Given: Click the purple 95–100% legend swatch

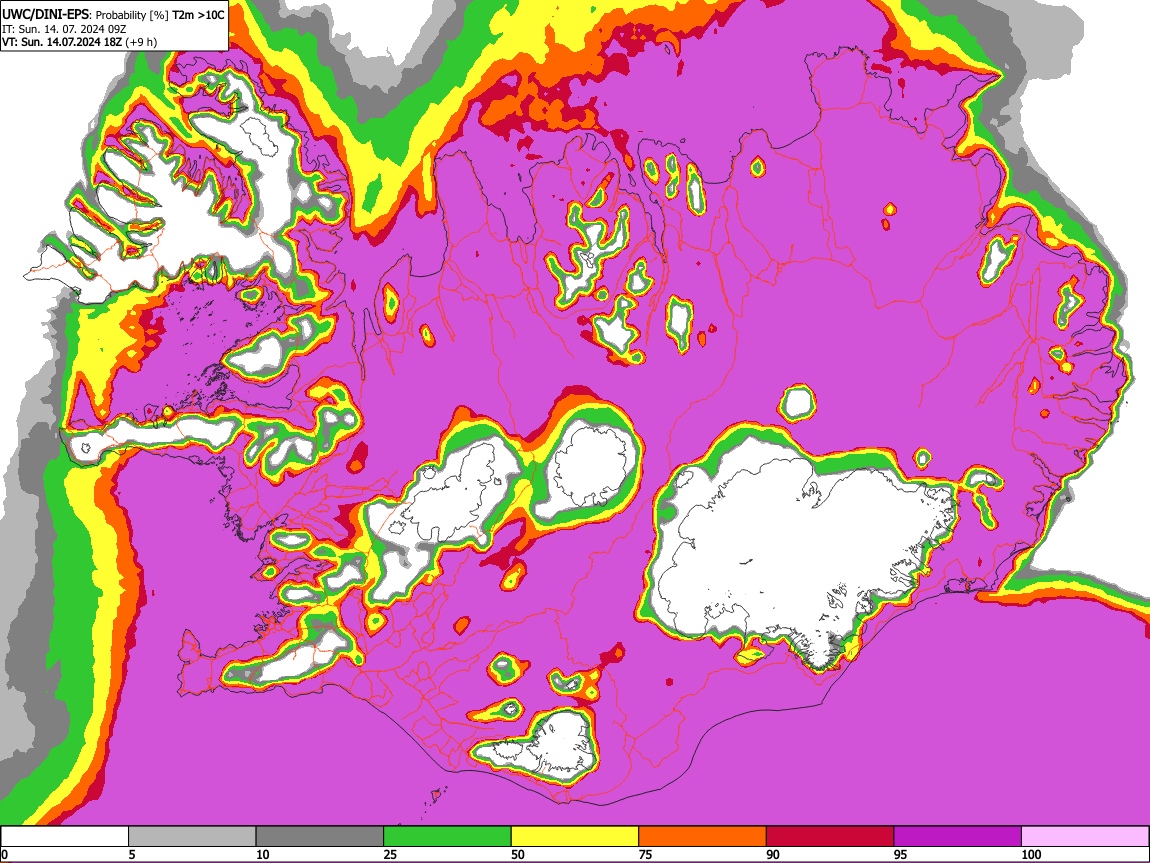Looking at the screenshot, I should click(958, 837).
